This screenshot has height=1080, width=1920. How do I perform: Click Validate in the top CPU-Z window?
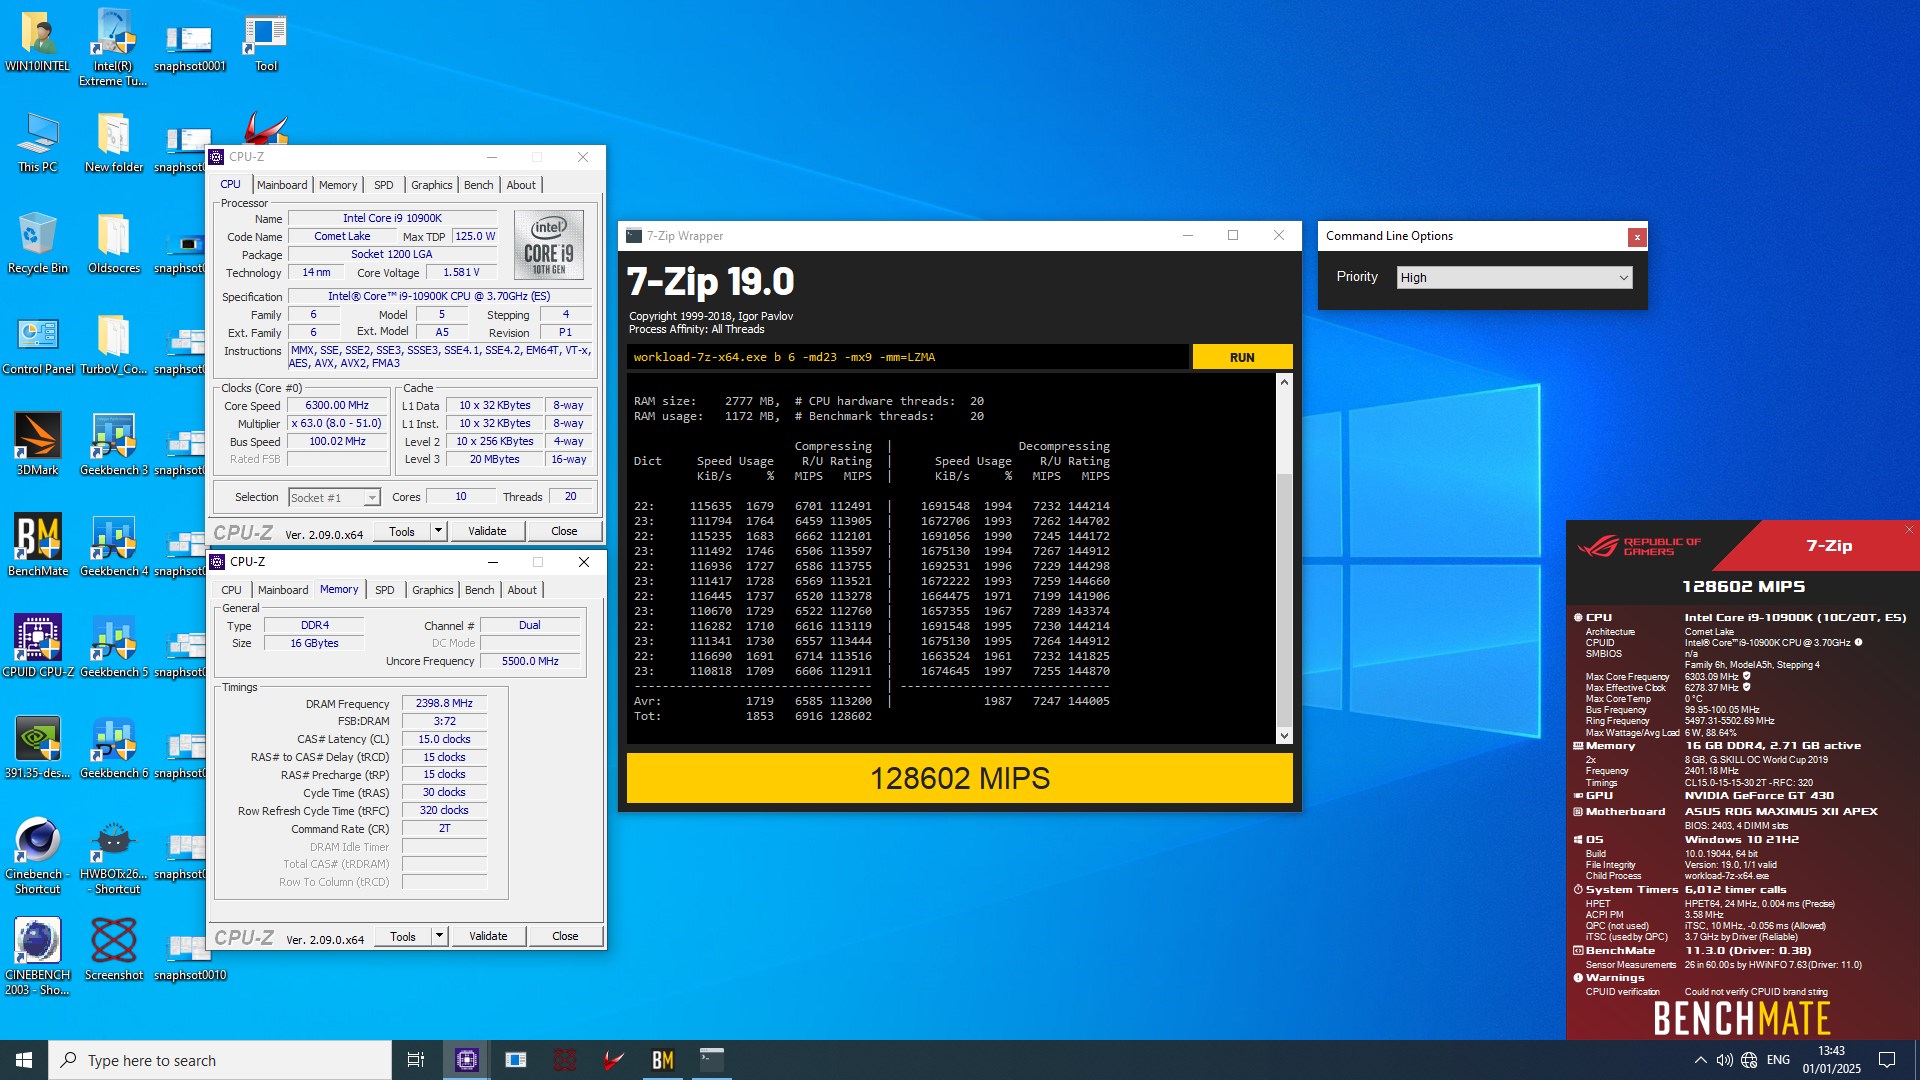point(487,531)
